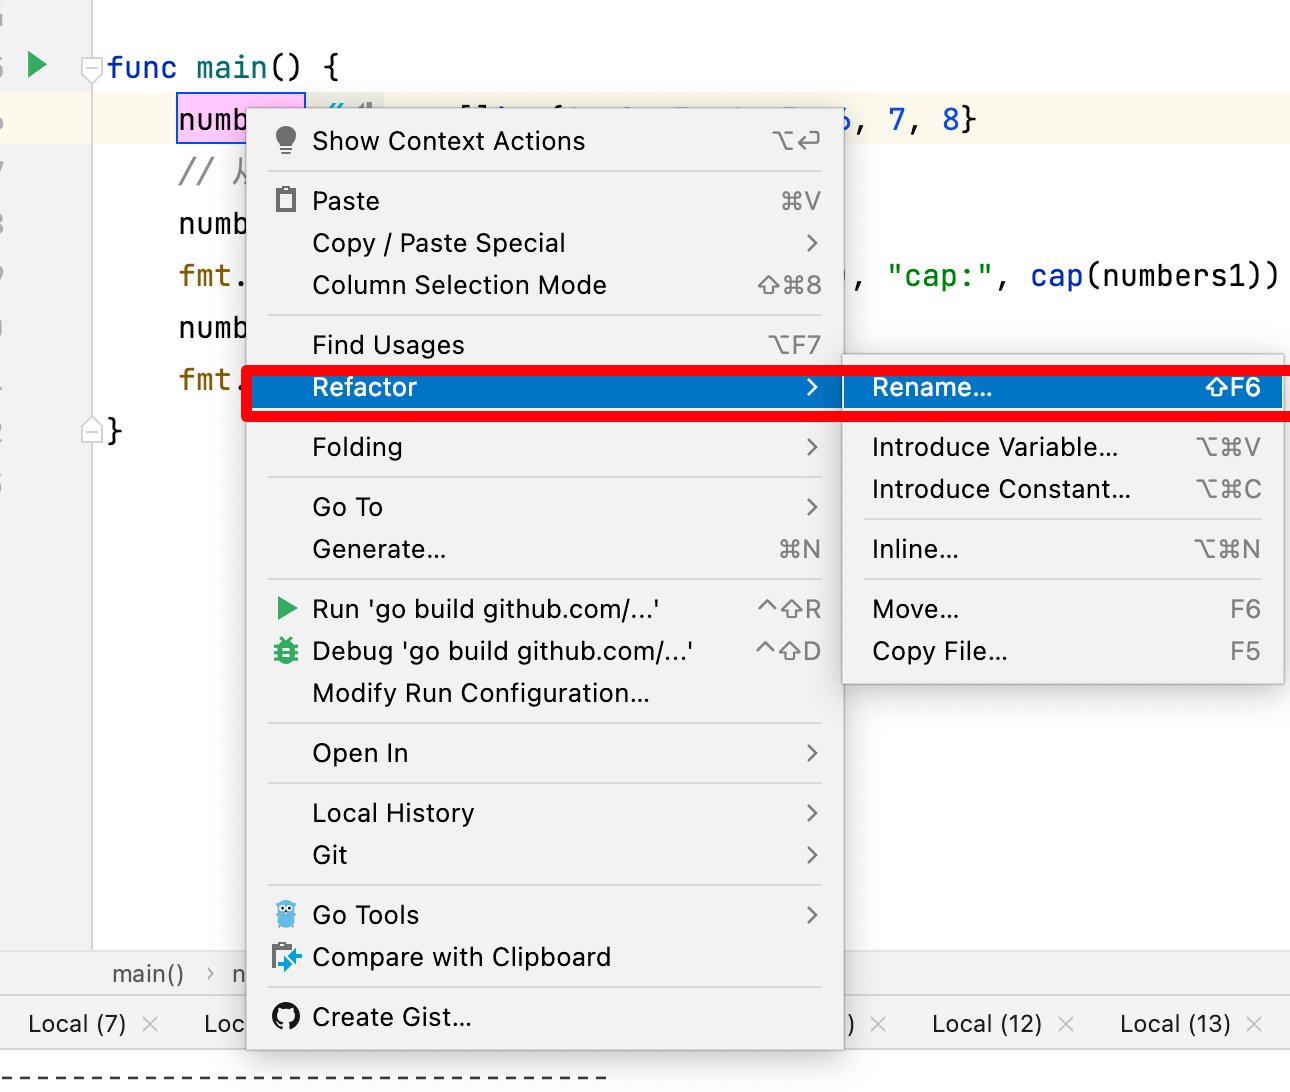Image resolution: width=1290 pixels, height=1092 pixels.
Task: Collapse the main function fold marker
Action: (x=91, y=69)
